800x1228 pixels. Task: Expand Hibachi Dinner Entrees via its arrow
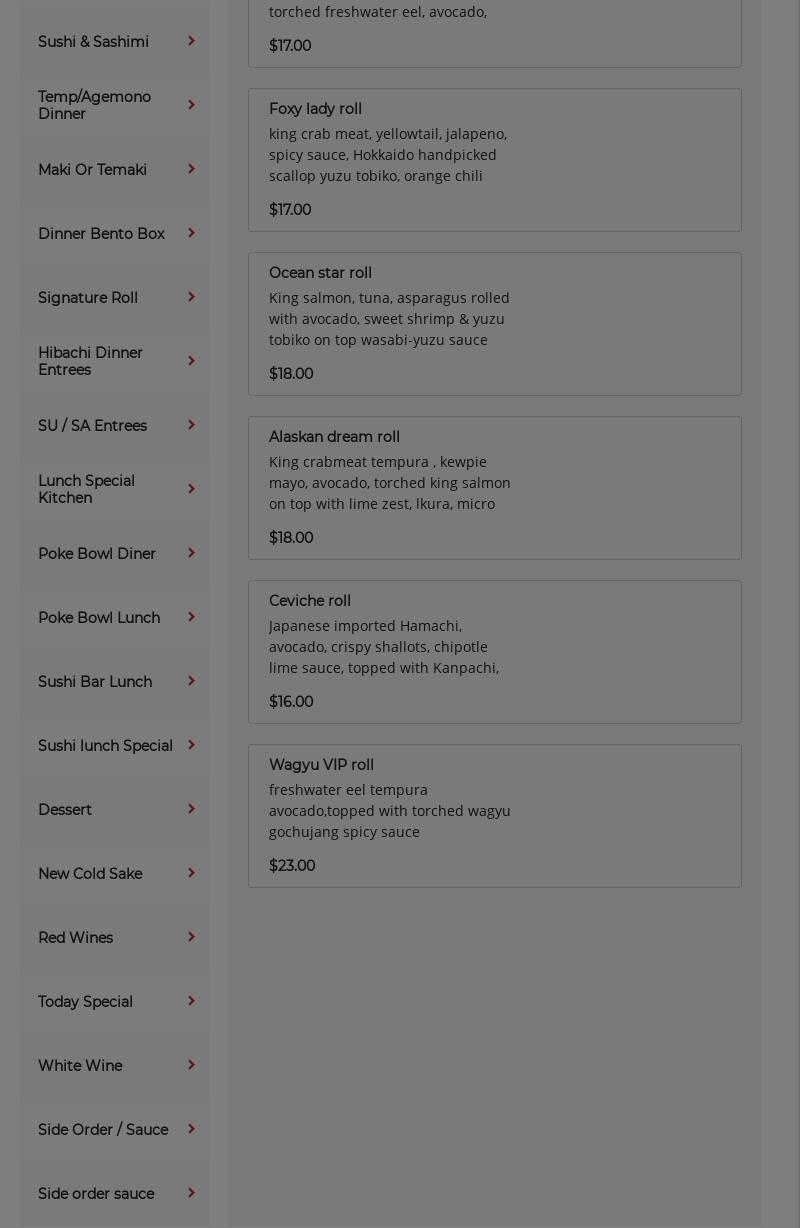191,361
